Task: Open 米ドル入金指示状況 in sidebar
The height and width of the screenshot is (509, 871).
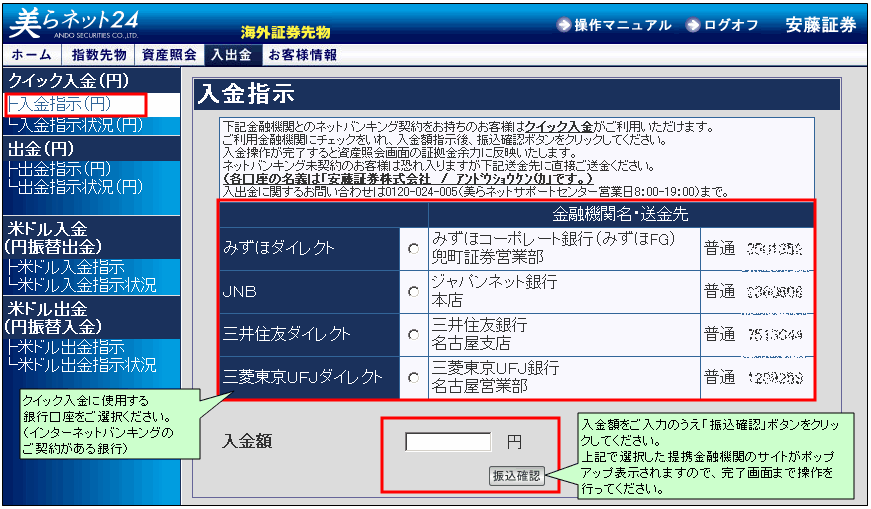Action: (x=82, y=285)
